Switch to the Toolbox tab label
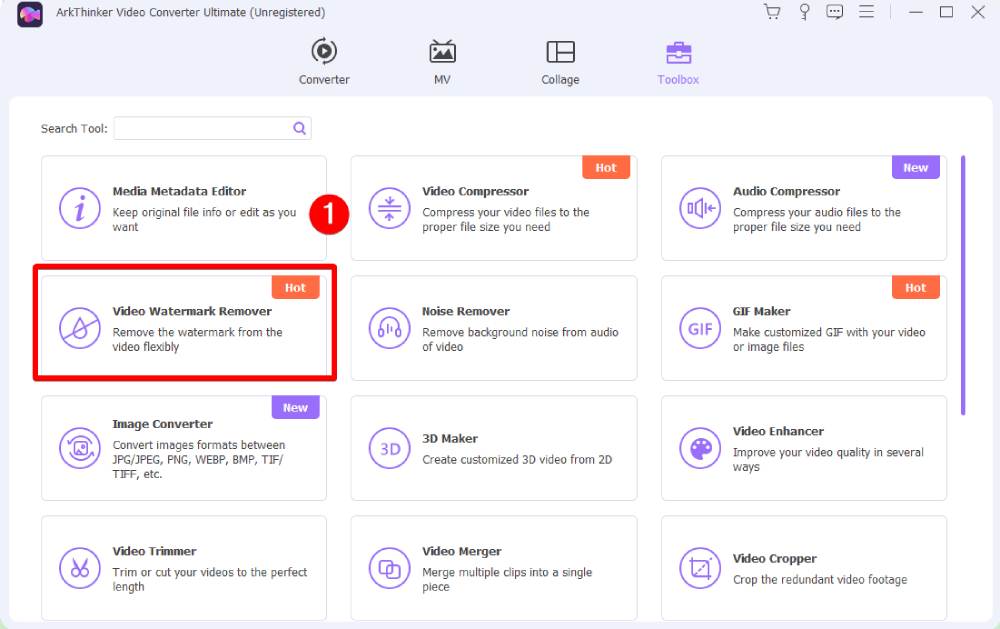This screenshot has width=1000, height=629. point(679,80)
